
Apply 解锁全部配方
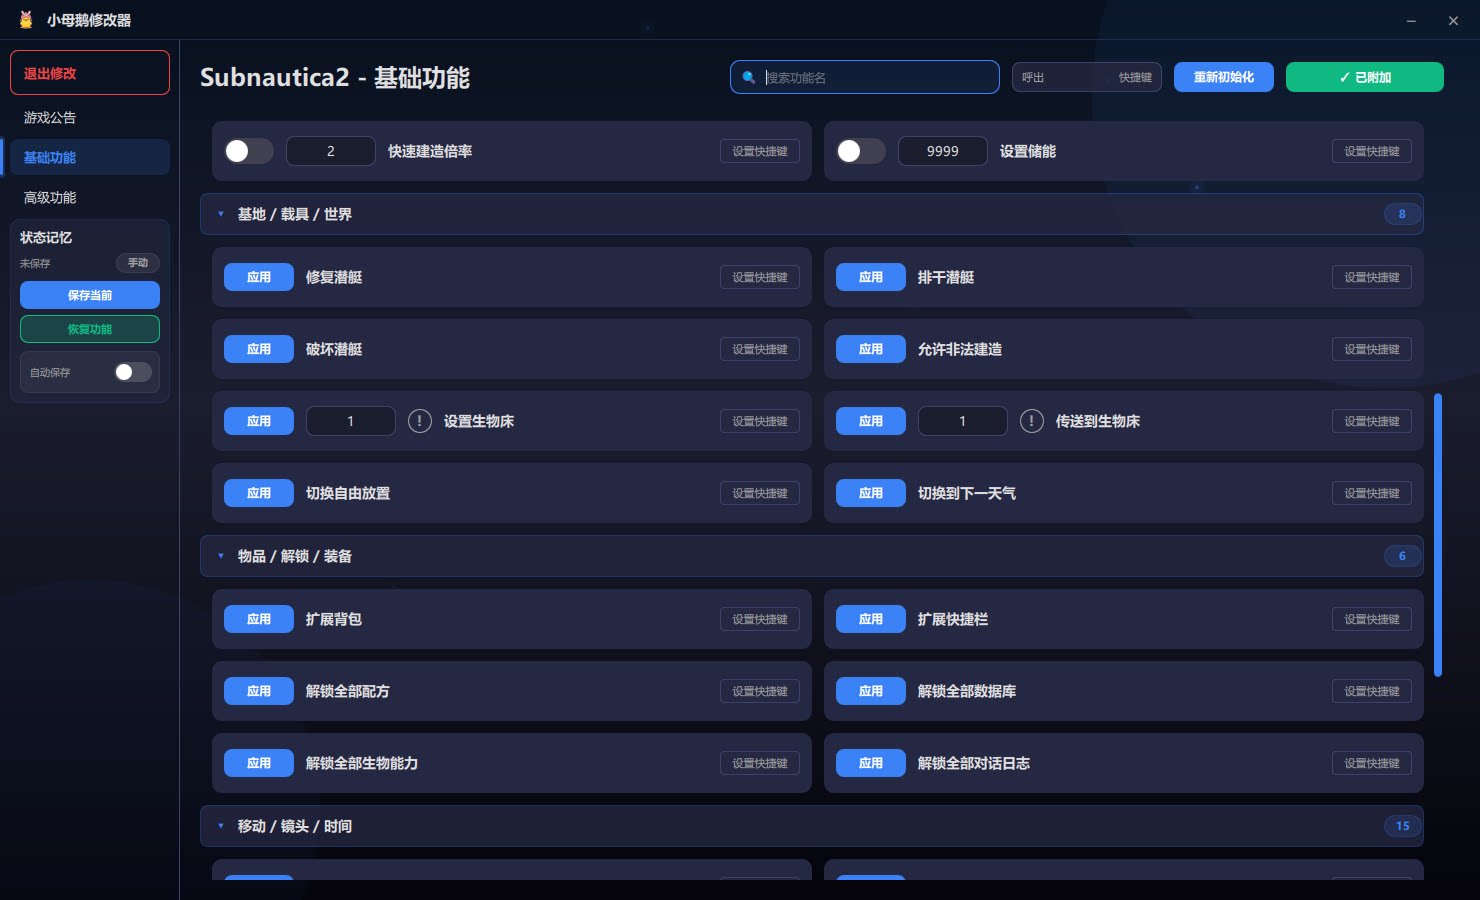[x=259, y=691]
